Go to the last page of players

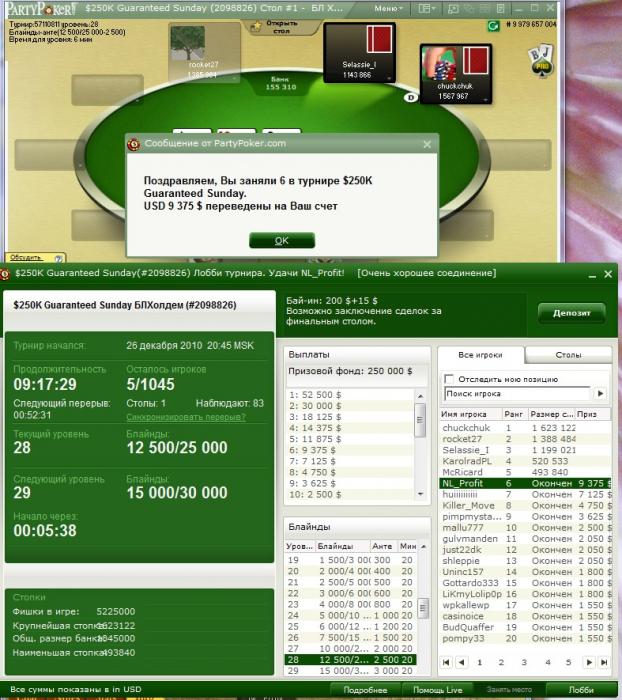click(x=604, y=662)
